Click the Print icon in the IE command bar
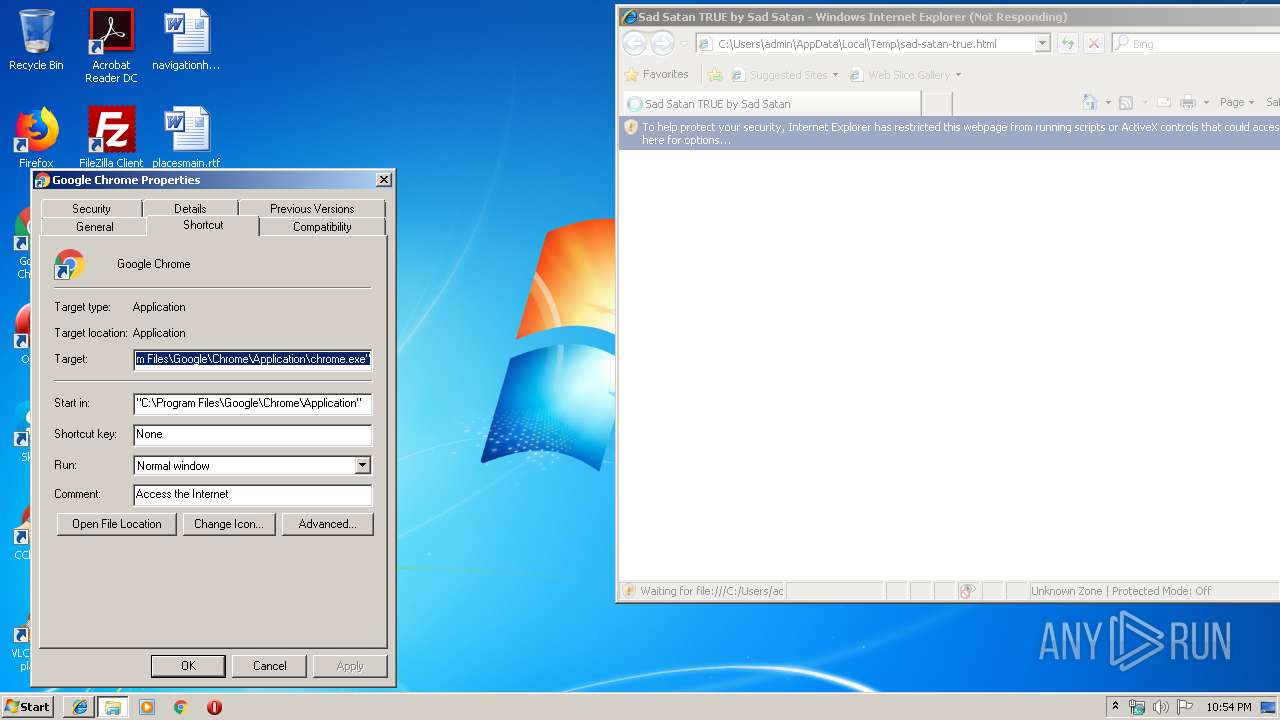 click(1188, 103)
